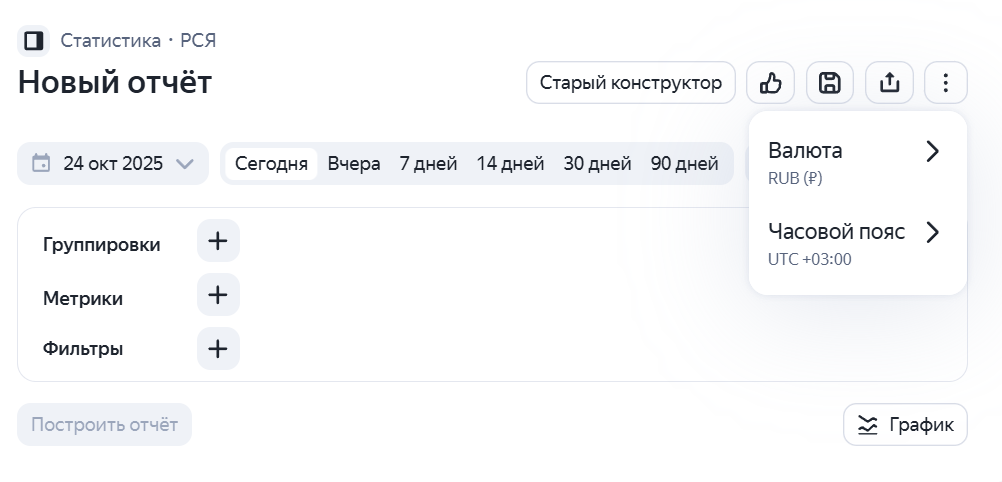1002x482 pixels.
Task: Save the report with floppy icon
Action: point(830,83)
